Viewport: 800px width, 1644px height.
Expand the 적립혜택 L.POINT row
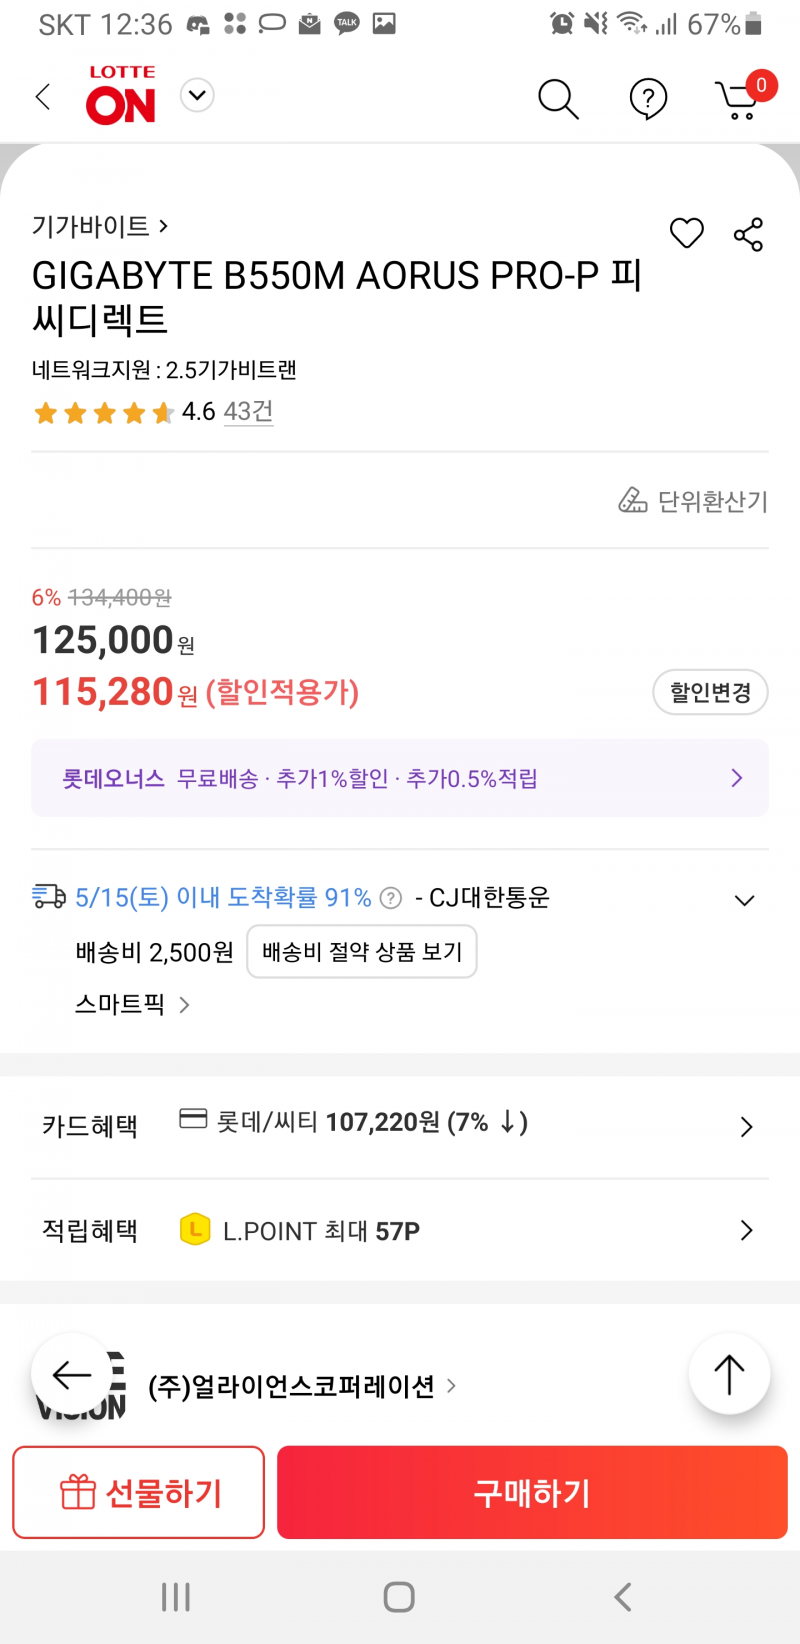coord(400,1230)
